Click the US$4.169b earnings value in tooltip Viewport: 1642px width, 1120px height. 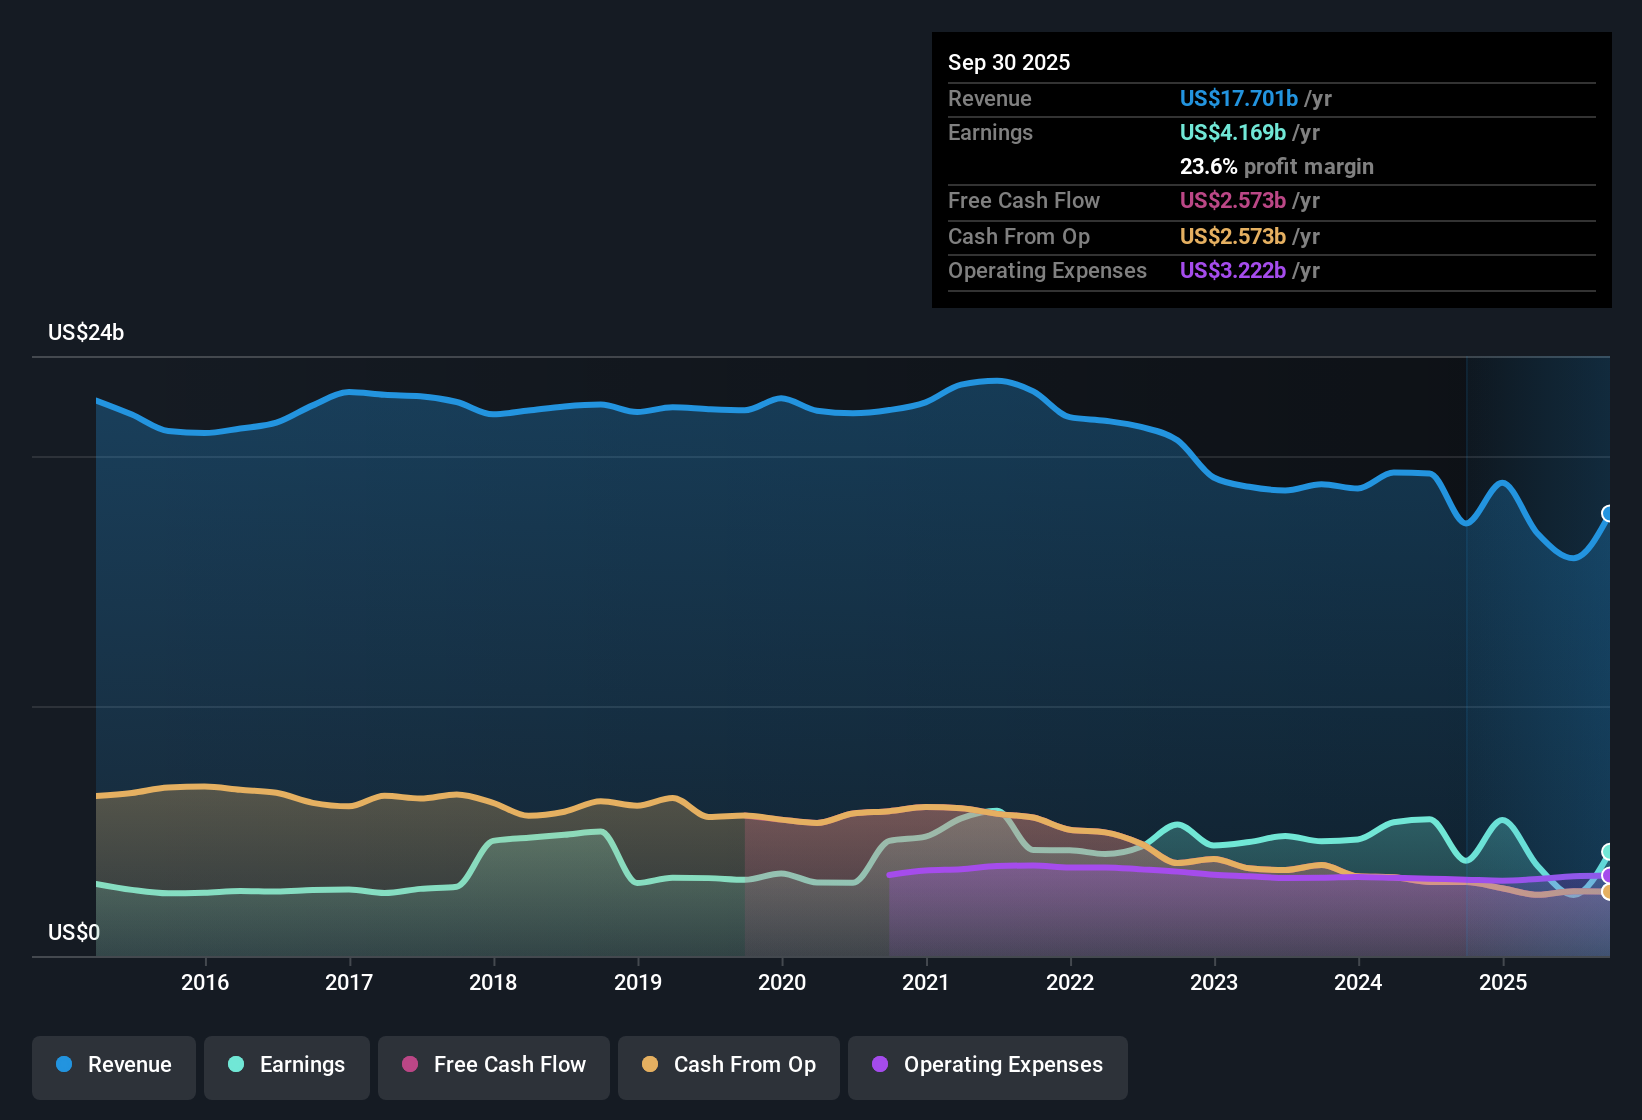[1232, 133]
